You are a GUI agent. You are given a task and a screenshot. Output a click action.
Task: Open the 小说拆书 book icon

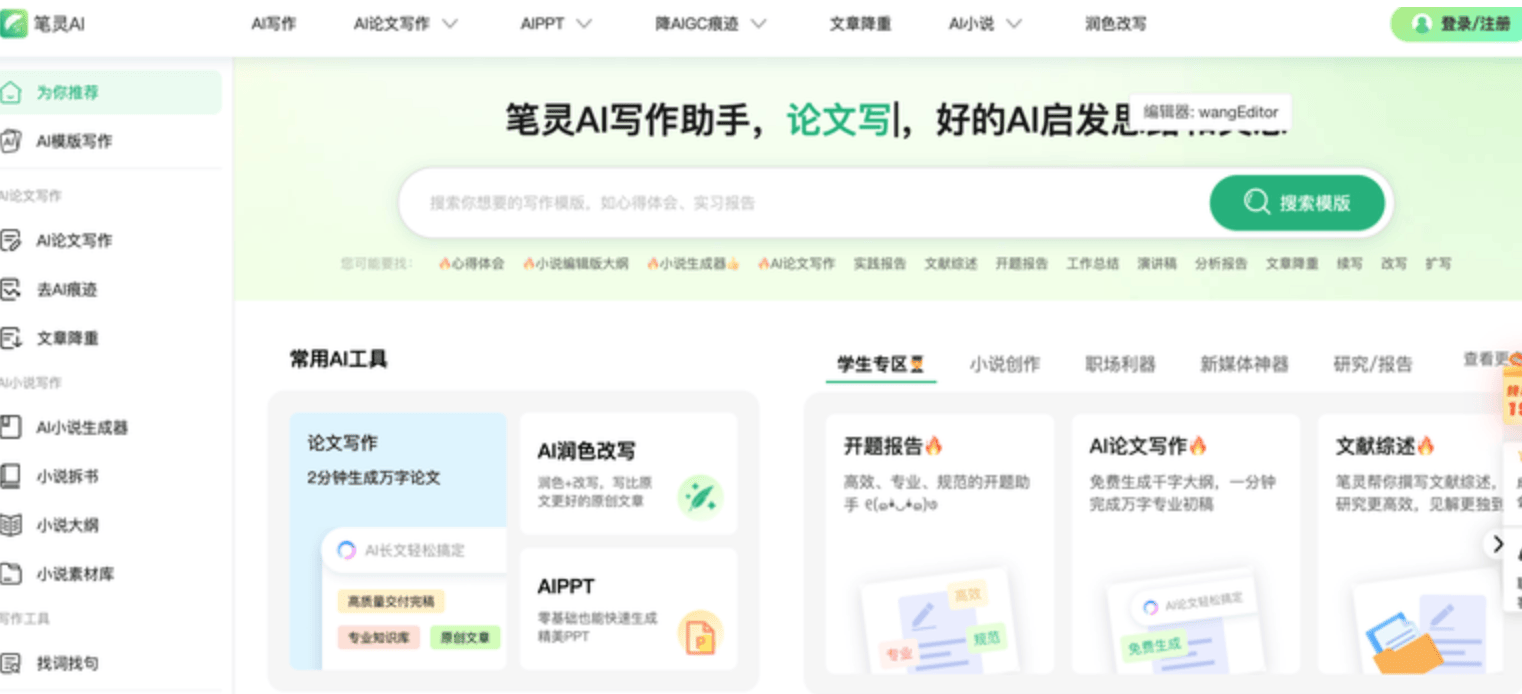[11, 476]
